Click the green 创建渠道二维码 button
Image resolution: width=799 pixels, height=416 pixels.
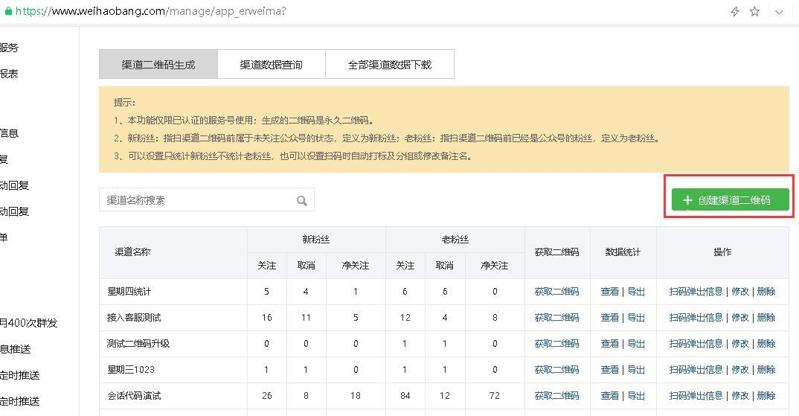[x=729, y=200]
